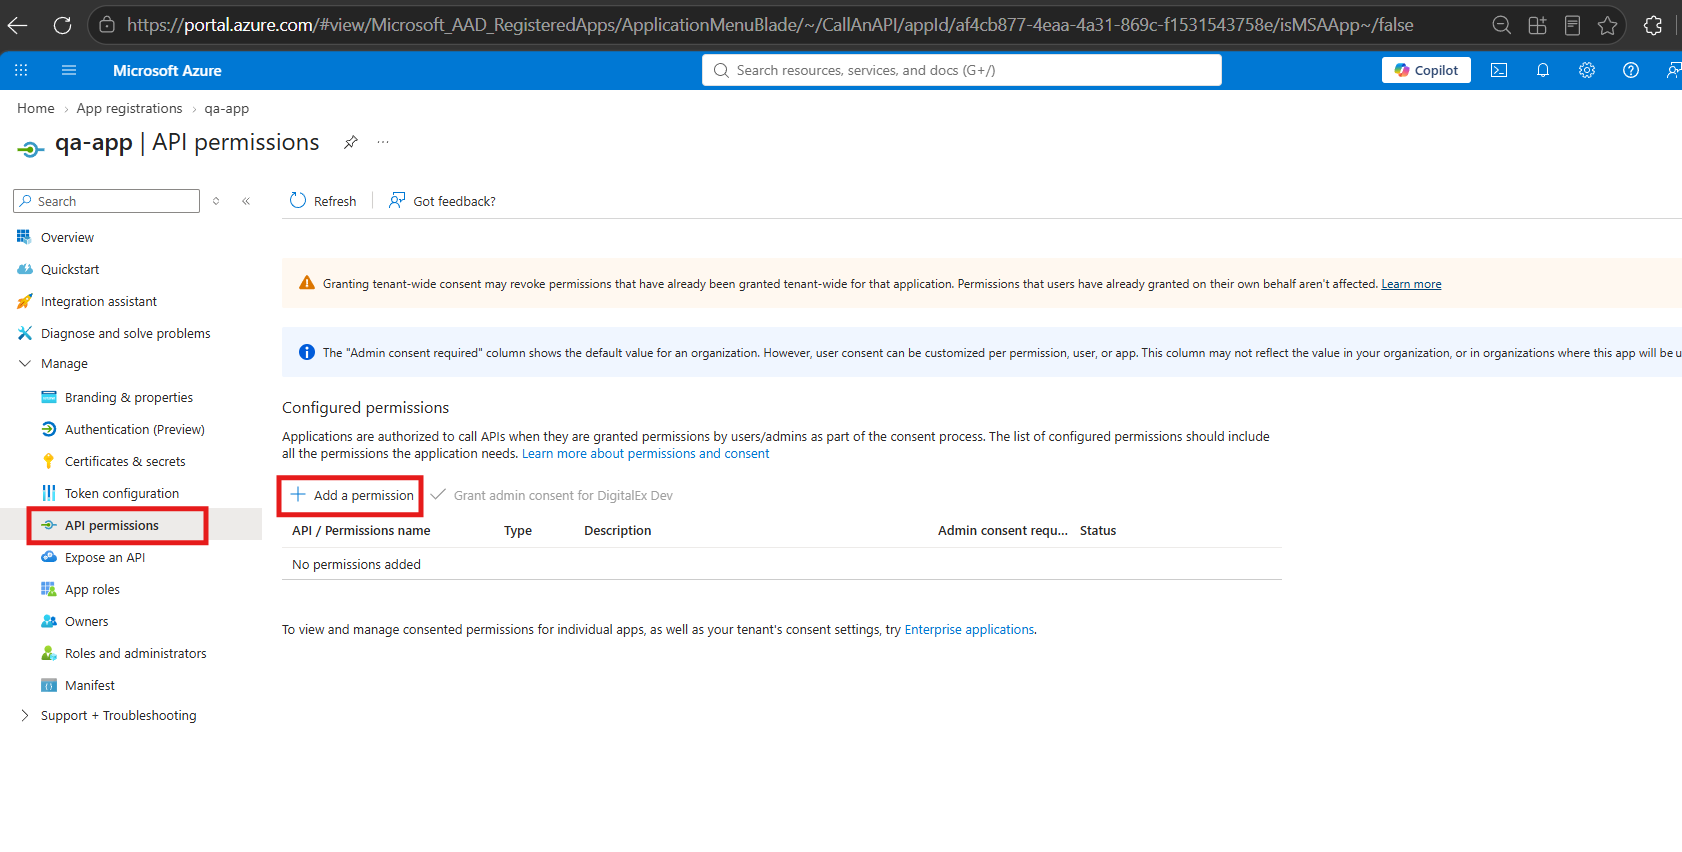Click Add a permission

tap(352, 495)
